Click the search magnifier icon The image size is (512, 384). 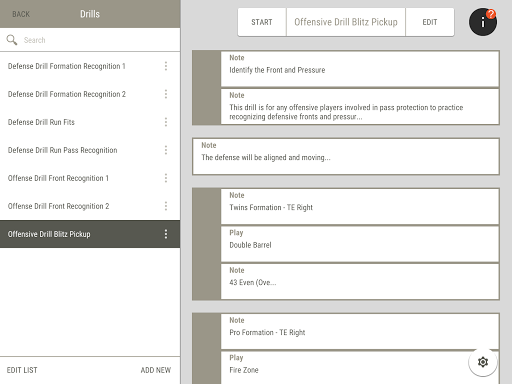pos(12,40)
